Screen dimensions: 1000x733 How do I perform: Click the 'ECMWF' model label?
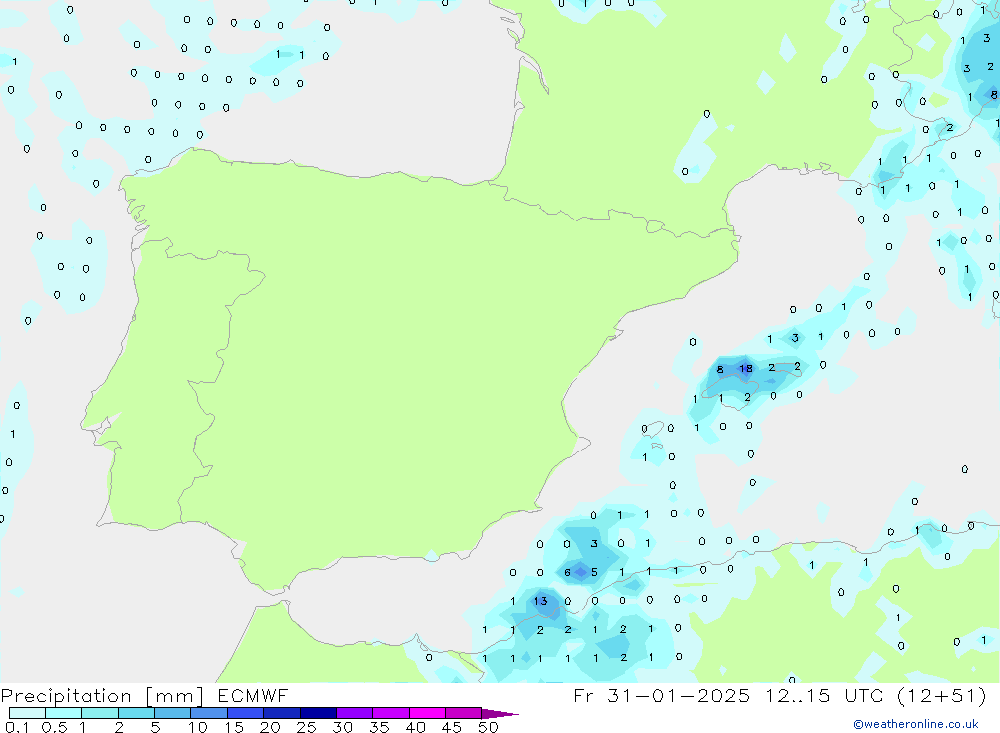point(253,696)
